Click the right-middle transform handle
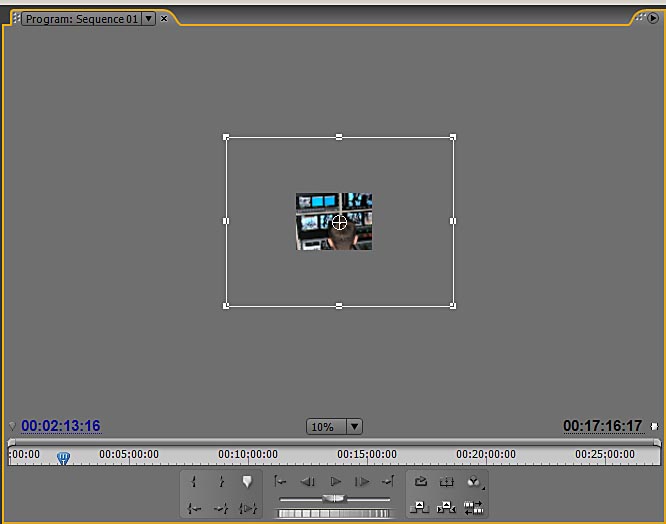666x524 pixels. pos(453,221)
